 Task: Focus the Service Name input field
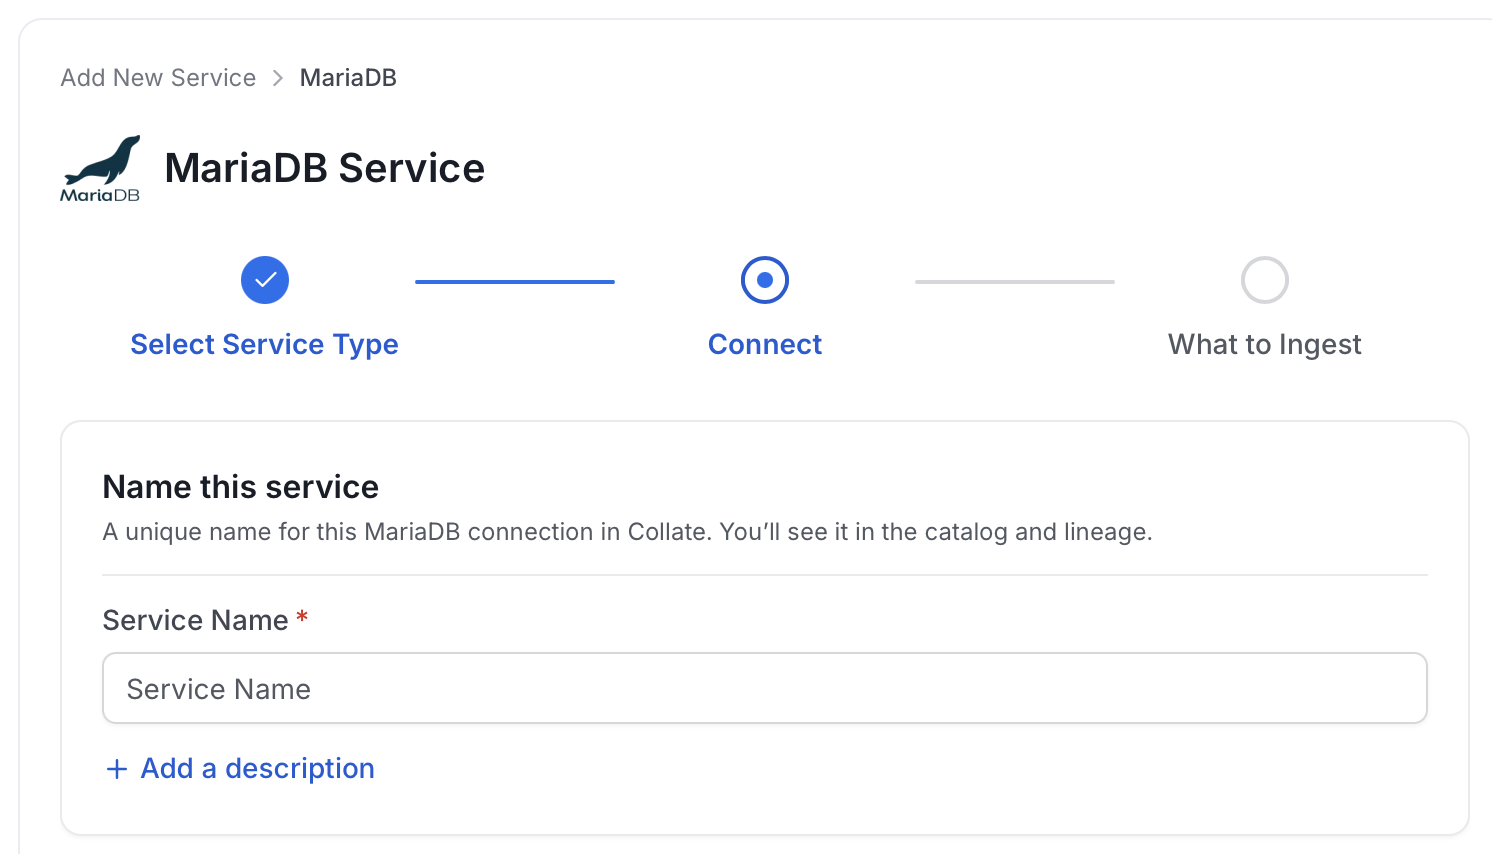click(x=765, y=688)
